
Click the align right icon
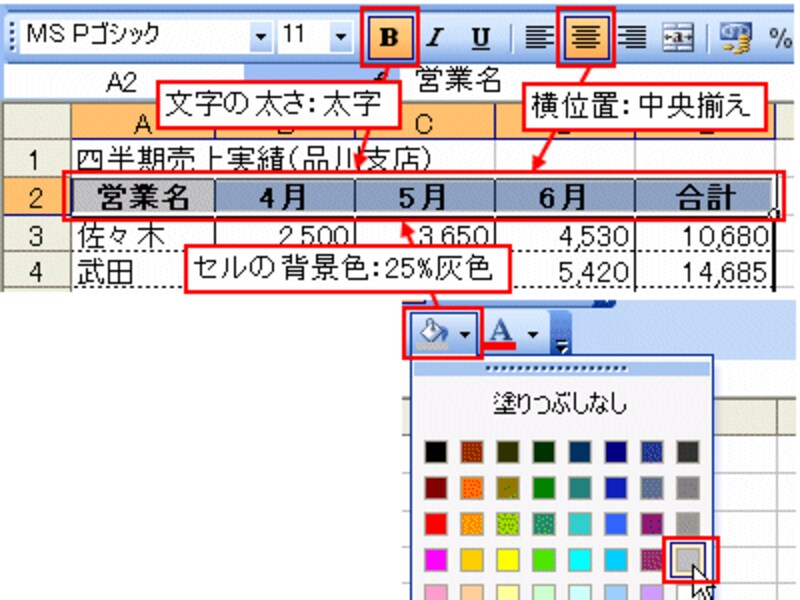pos(630,38)
